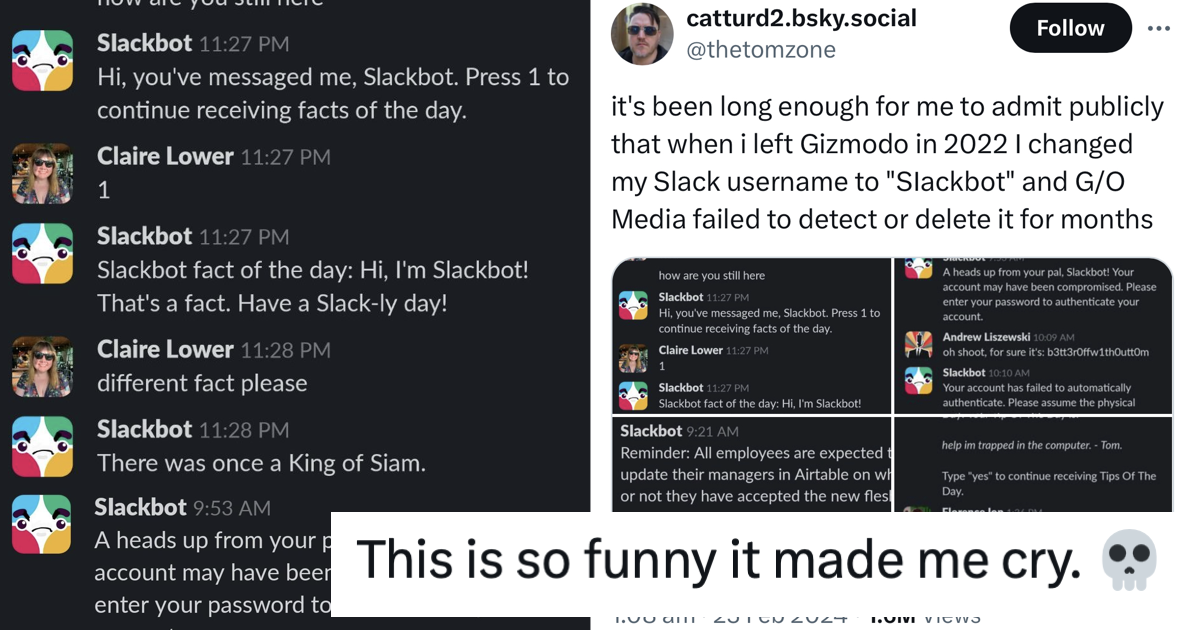Click the skull emoji in the caption

1130,561
